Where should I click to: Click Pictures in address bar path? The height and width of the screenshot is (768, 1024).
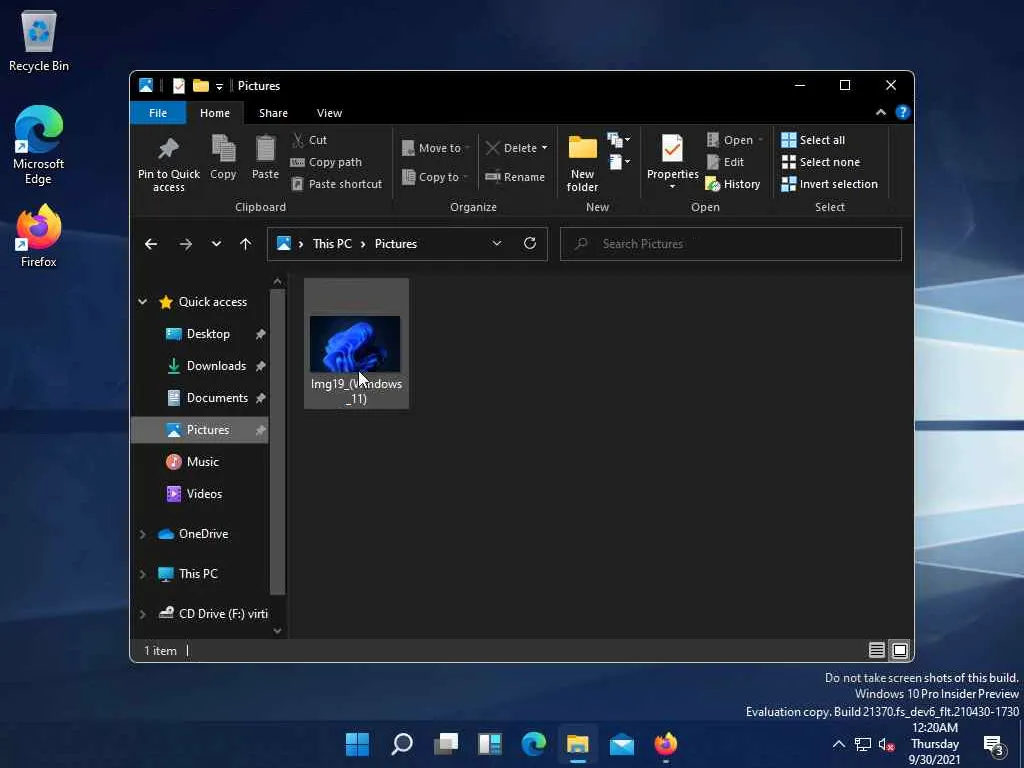pyautogui.click(x=396, y=244)
